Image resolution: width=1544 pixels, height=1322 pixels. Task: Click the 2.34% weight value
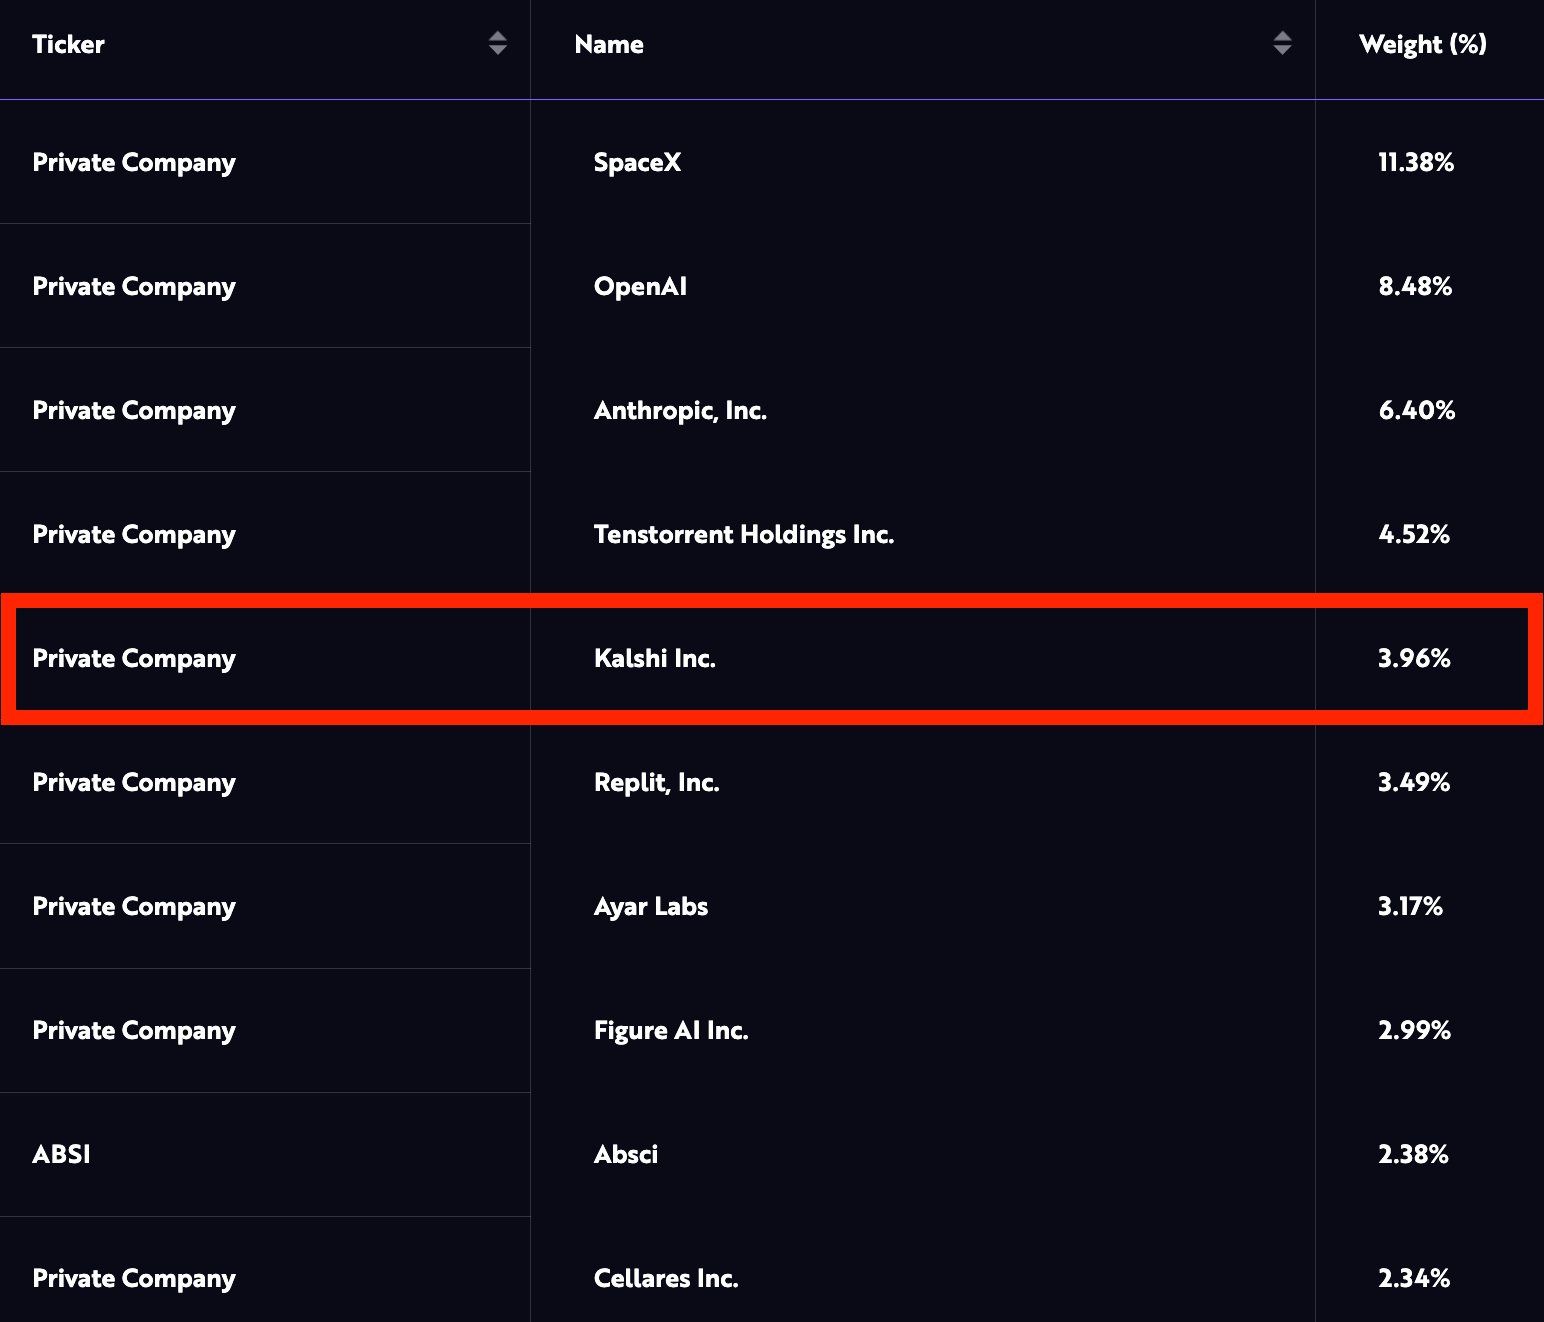click(1414, 1278)
